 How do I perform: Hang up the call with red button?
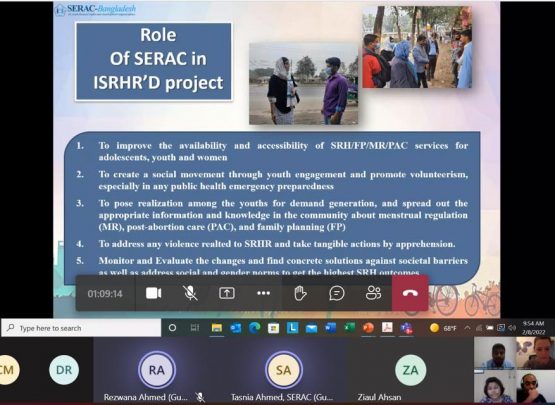(x=410, y=293)
